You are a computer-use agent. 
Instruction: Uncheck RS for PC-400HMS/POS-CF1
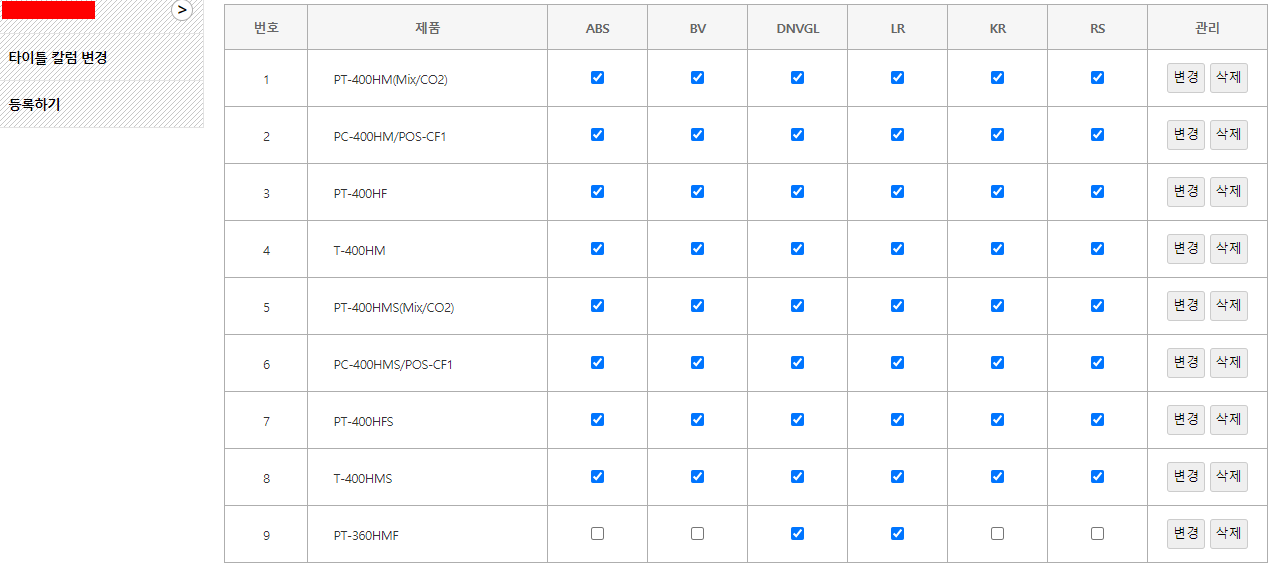click(x=1097, y=362)
